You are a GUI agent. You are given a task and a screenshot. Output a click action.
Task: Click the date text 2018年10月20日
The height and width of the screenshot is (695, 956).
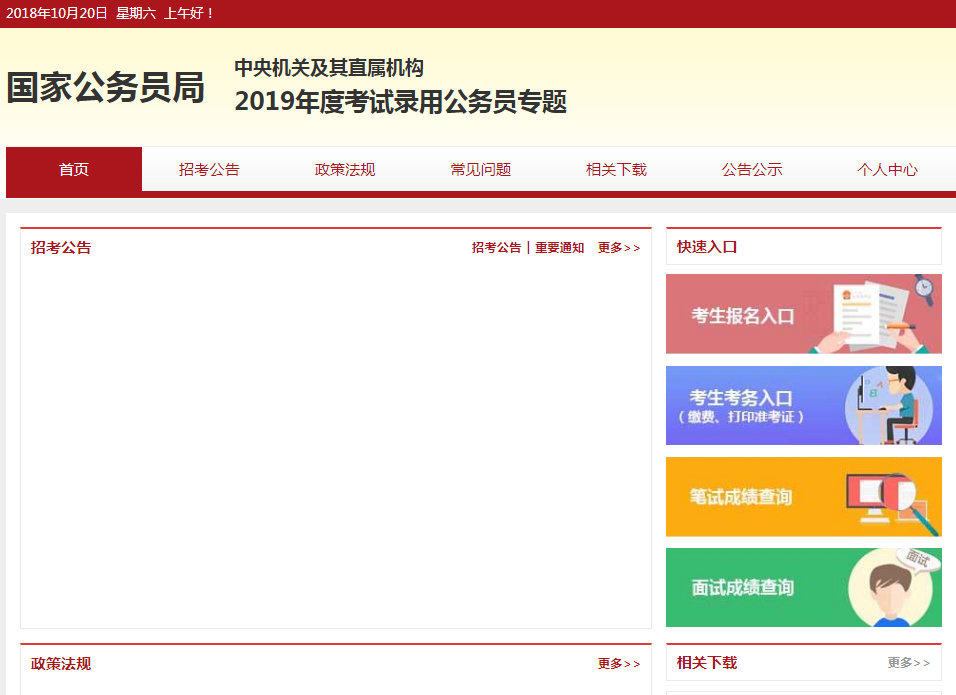tap(57, 13)
